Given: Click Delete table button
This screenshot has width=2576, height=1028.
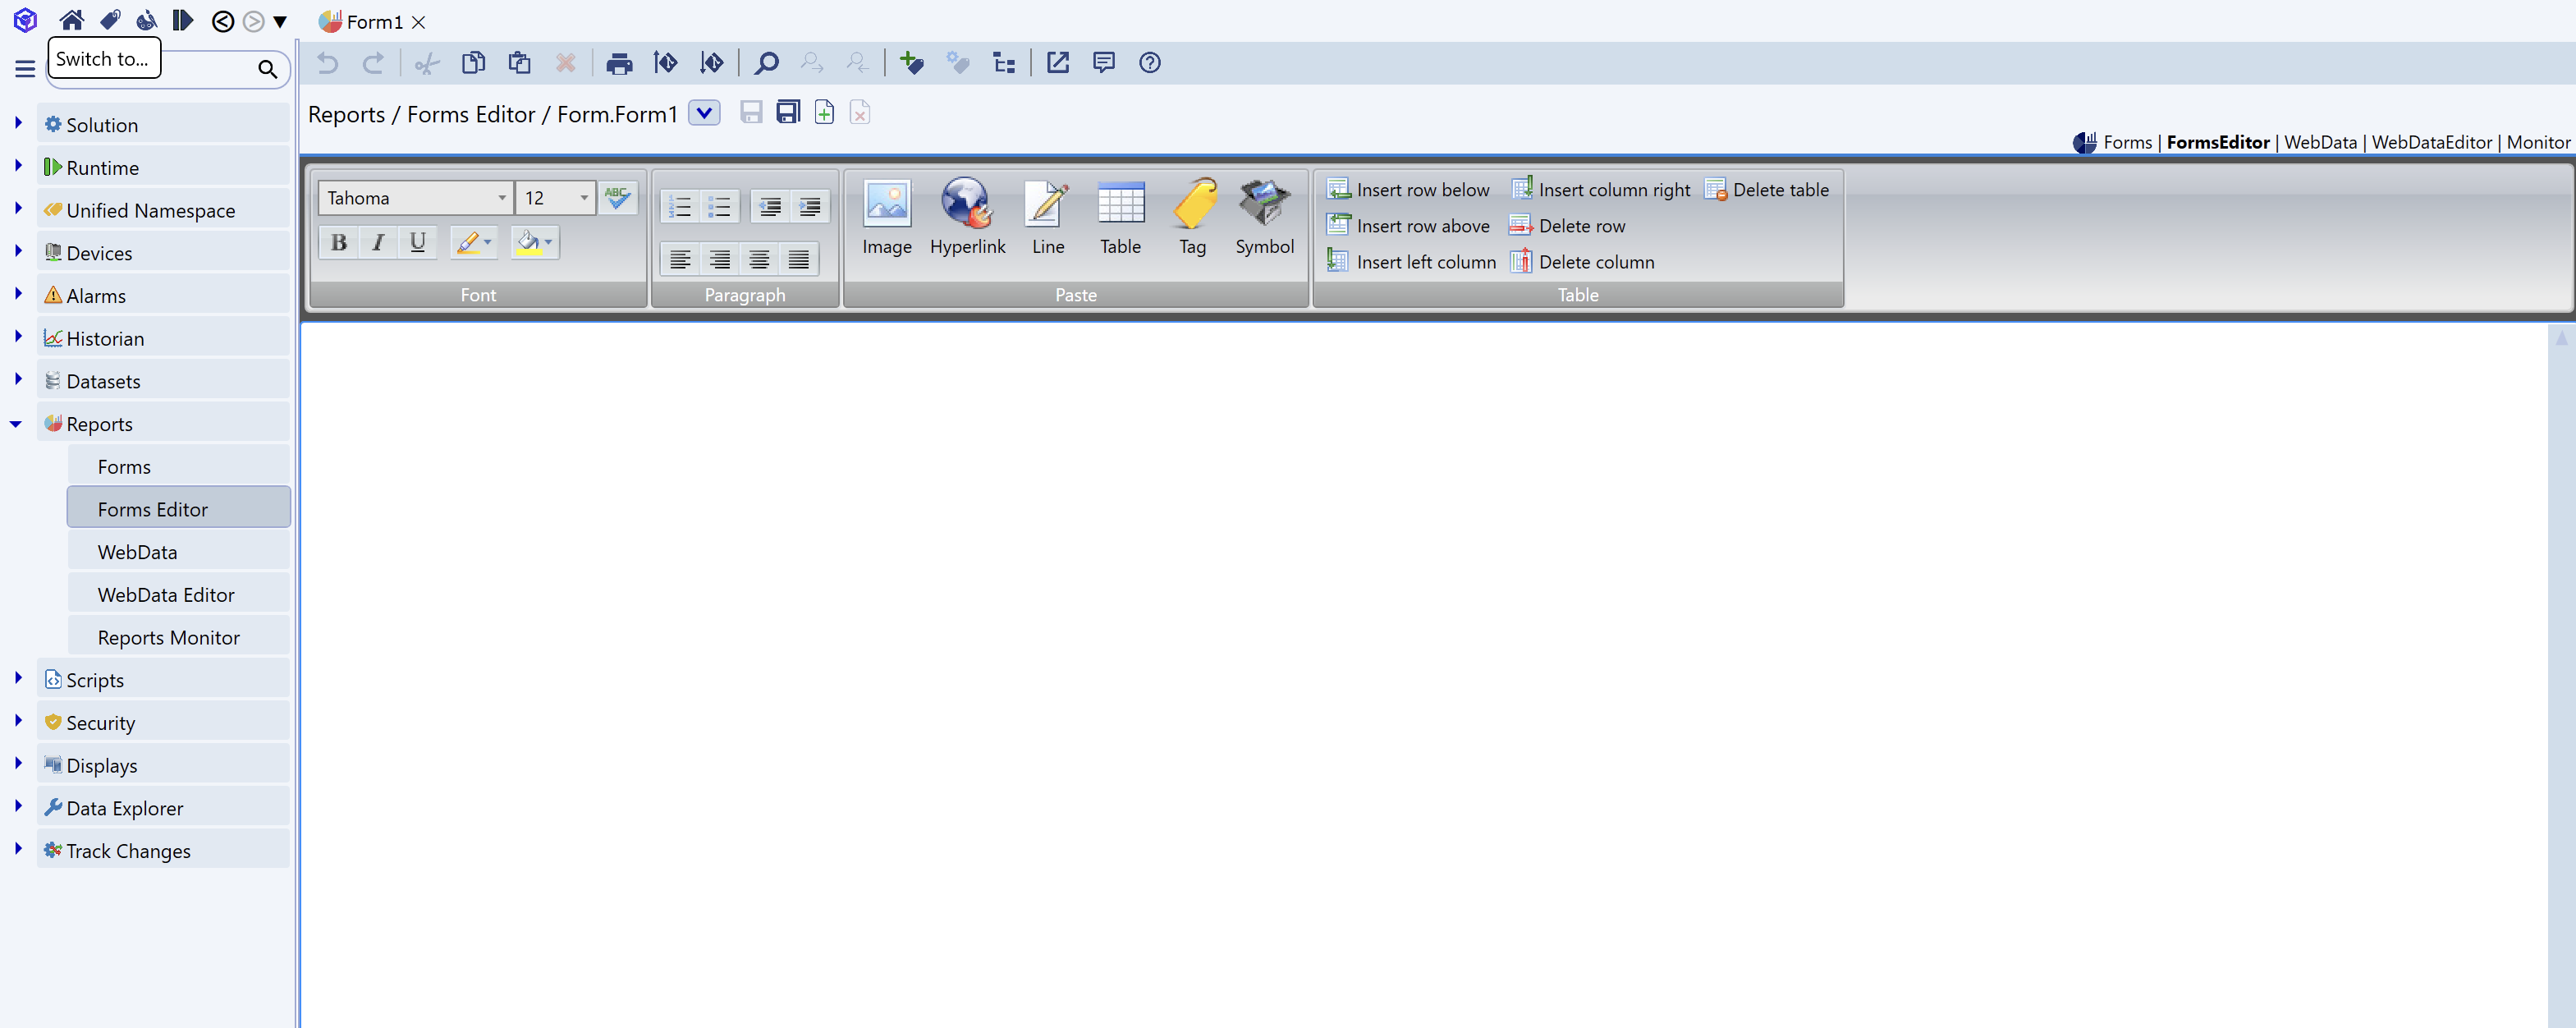Looking at the screenshot, I should [1767, 190].
